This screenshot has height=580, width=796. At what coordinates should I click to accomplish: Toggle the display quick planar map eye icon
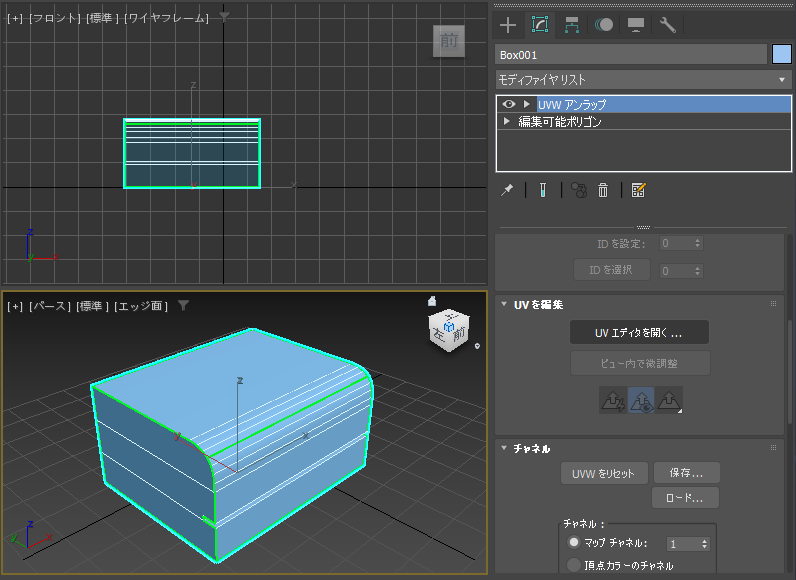641,400
